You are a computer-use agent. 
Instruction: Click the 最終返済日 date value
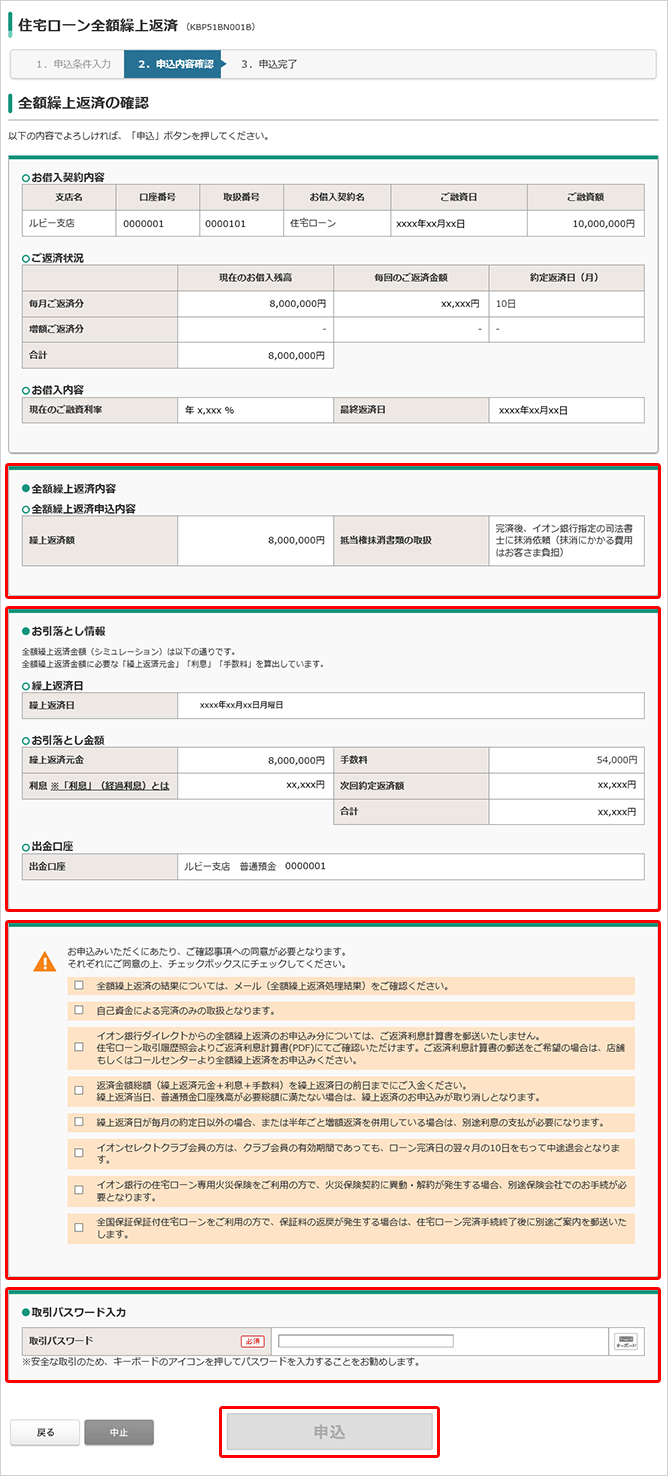tap(534, 410)
